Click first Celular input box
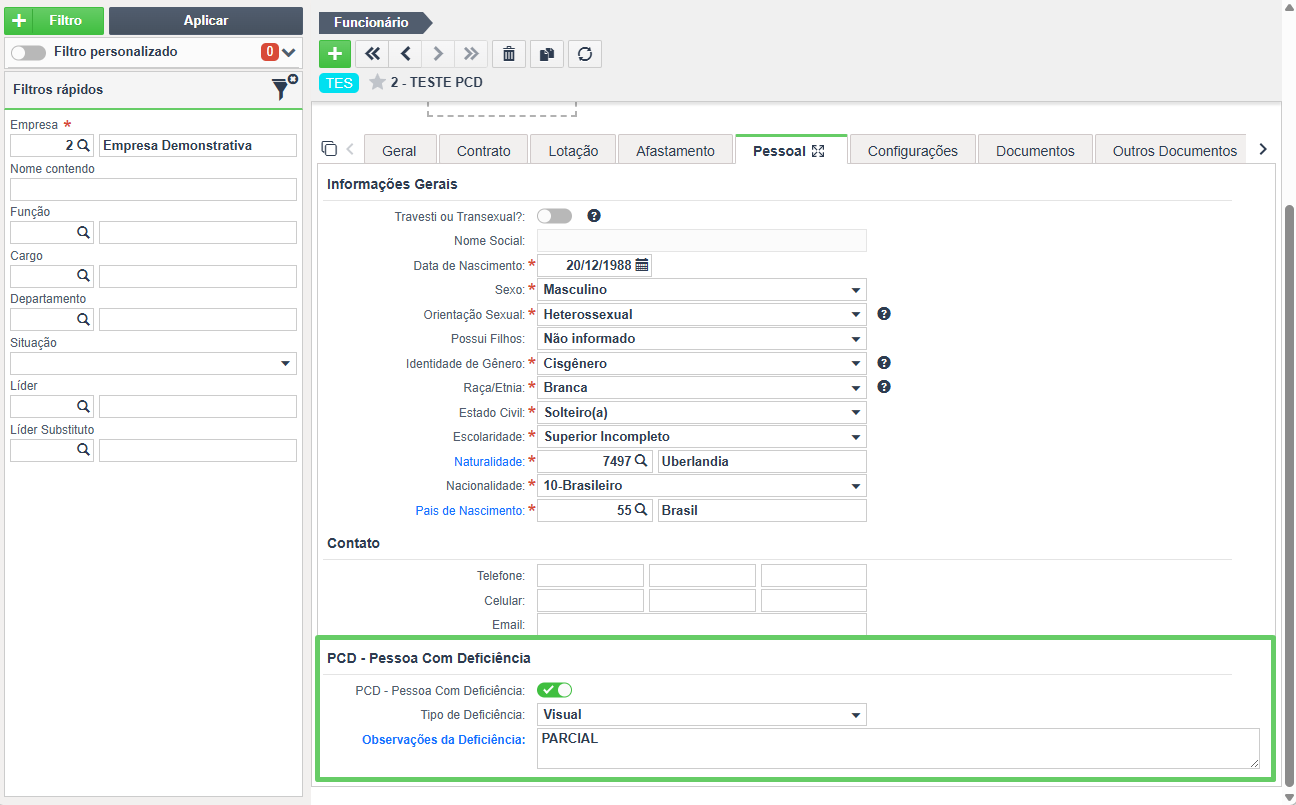This screenshot has width=1296, height=805. click(590, 600)
